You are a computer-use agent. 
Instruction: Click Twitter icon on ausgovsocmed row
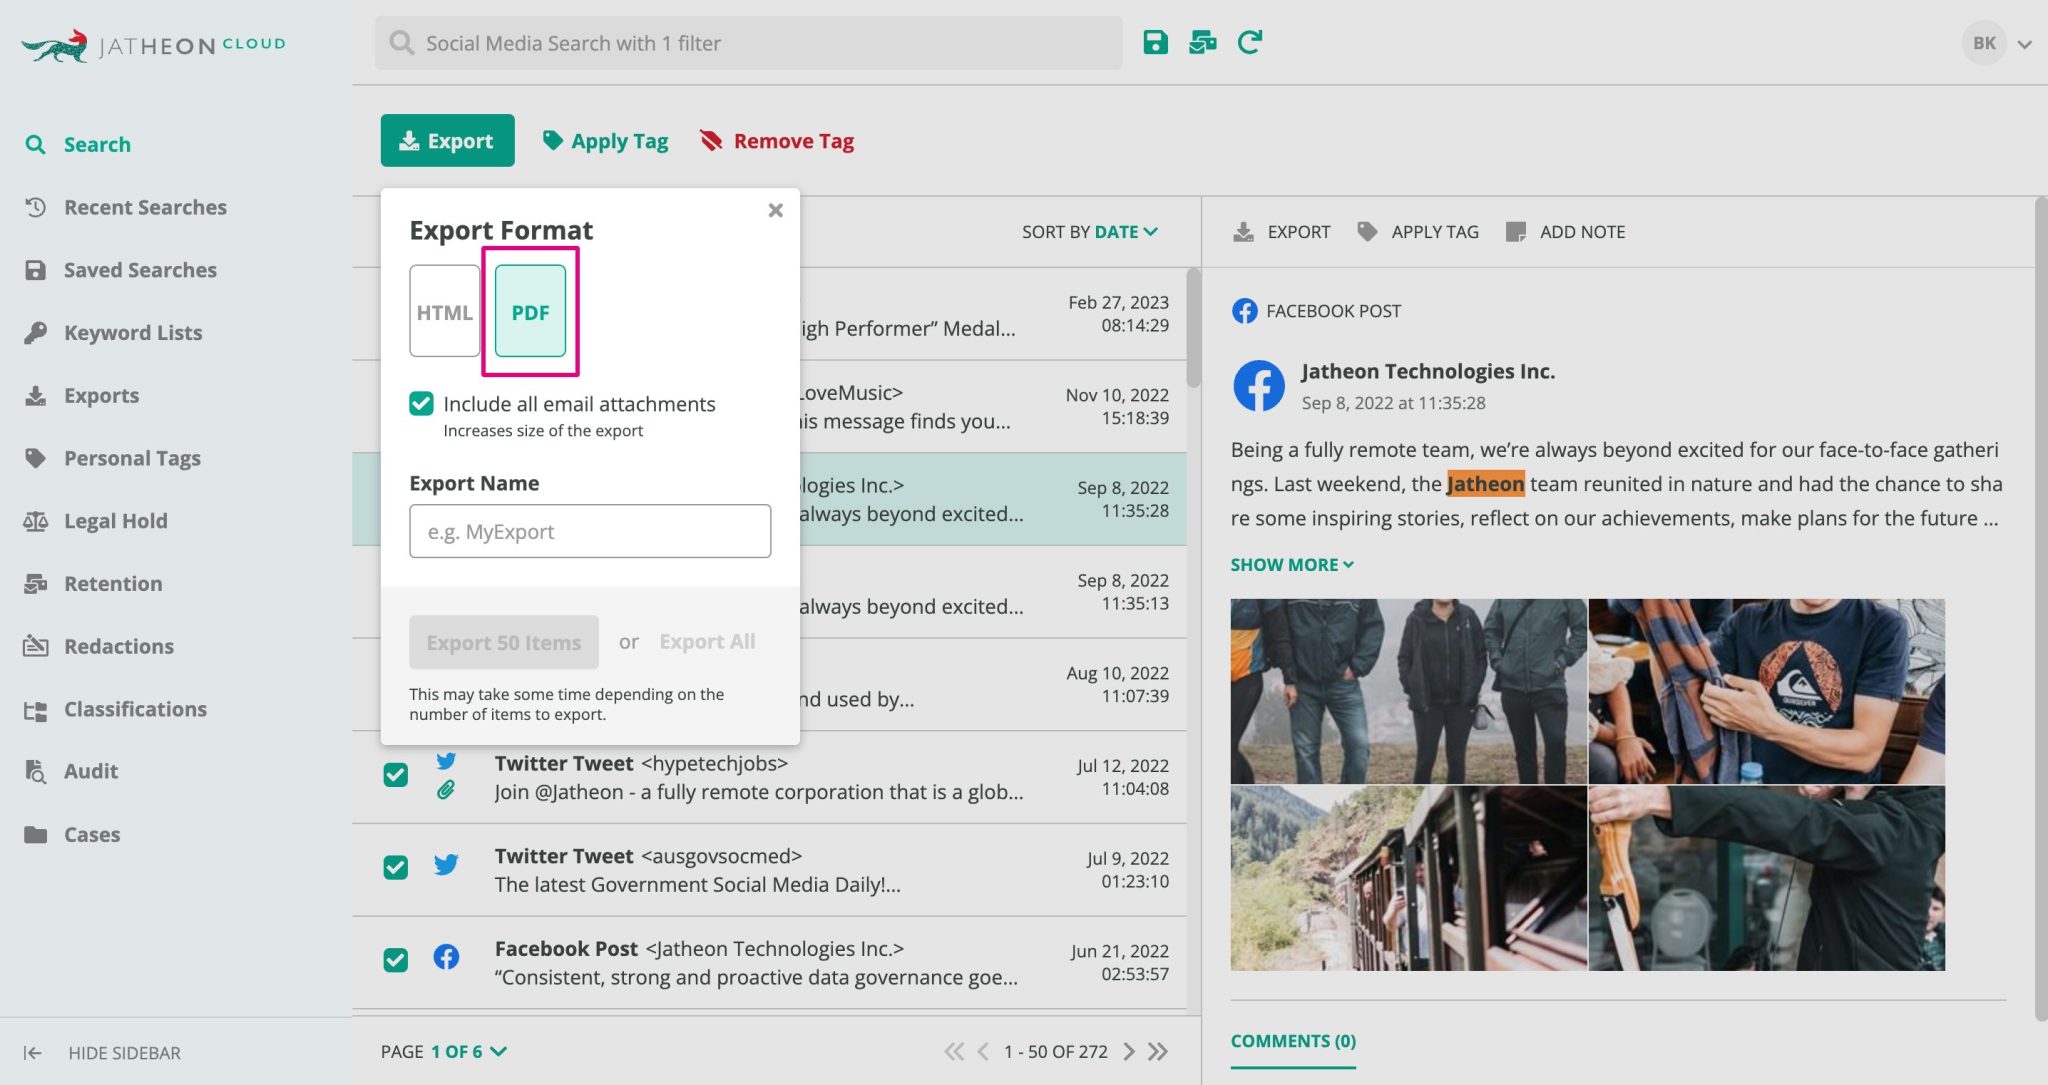coord(446,865)
